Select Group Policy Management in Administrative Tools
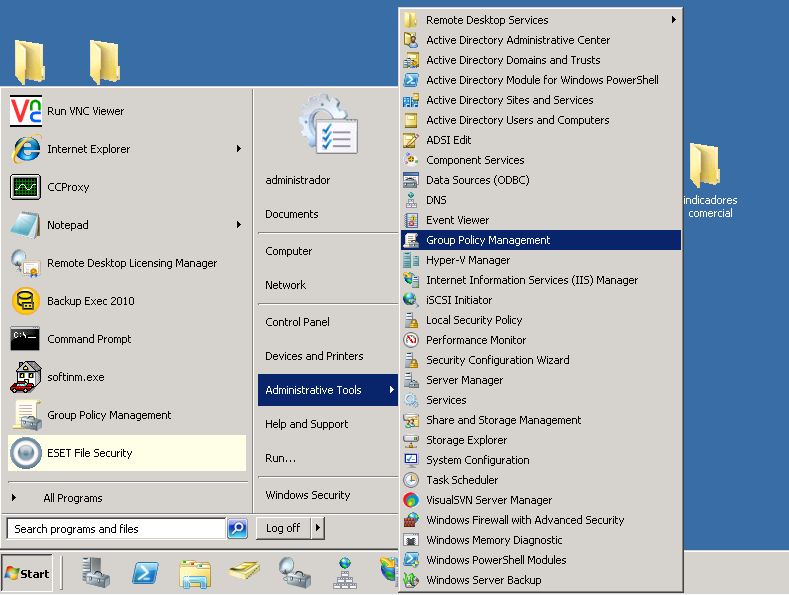This screenshot has width=789, height=595. [x=541, y=240]
